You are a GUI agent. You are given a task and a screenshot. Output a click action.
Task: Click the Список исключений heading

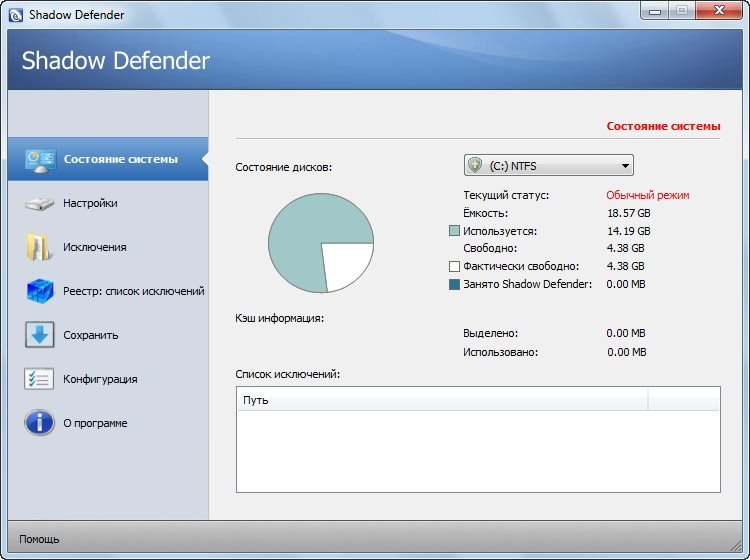(287, 374)
